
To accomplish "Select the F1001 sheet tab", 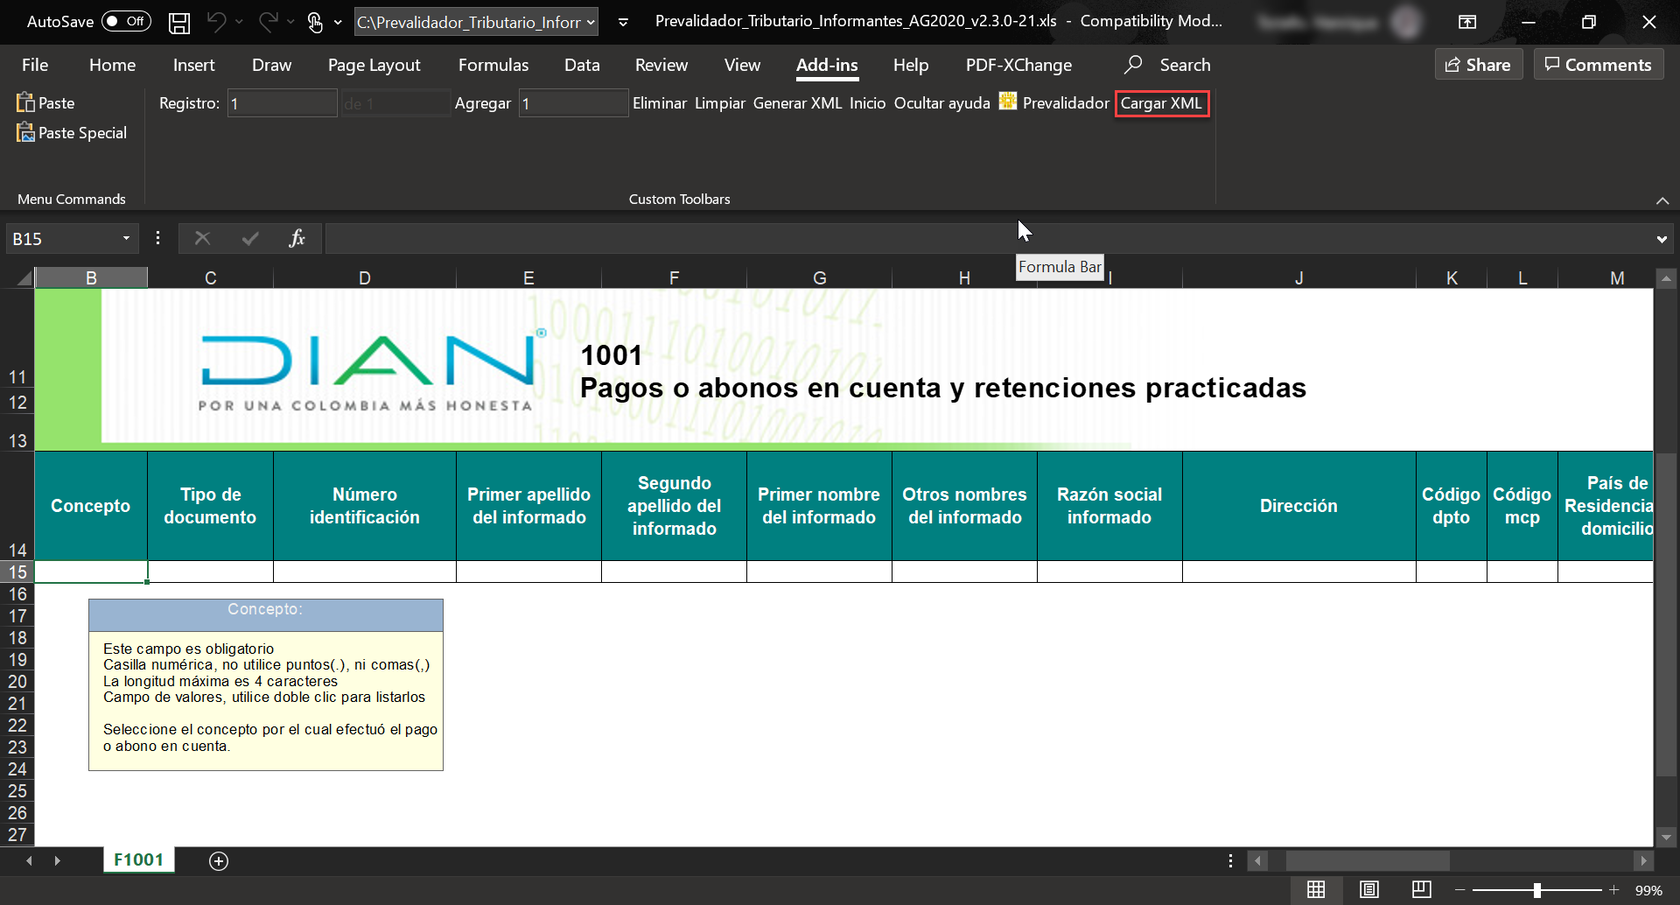I will pyautogui.click(x=138, y=860).
